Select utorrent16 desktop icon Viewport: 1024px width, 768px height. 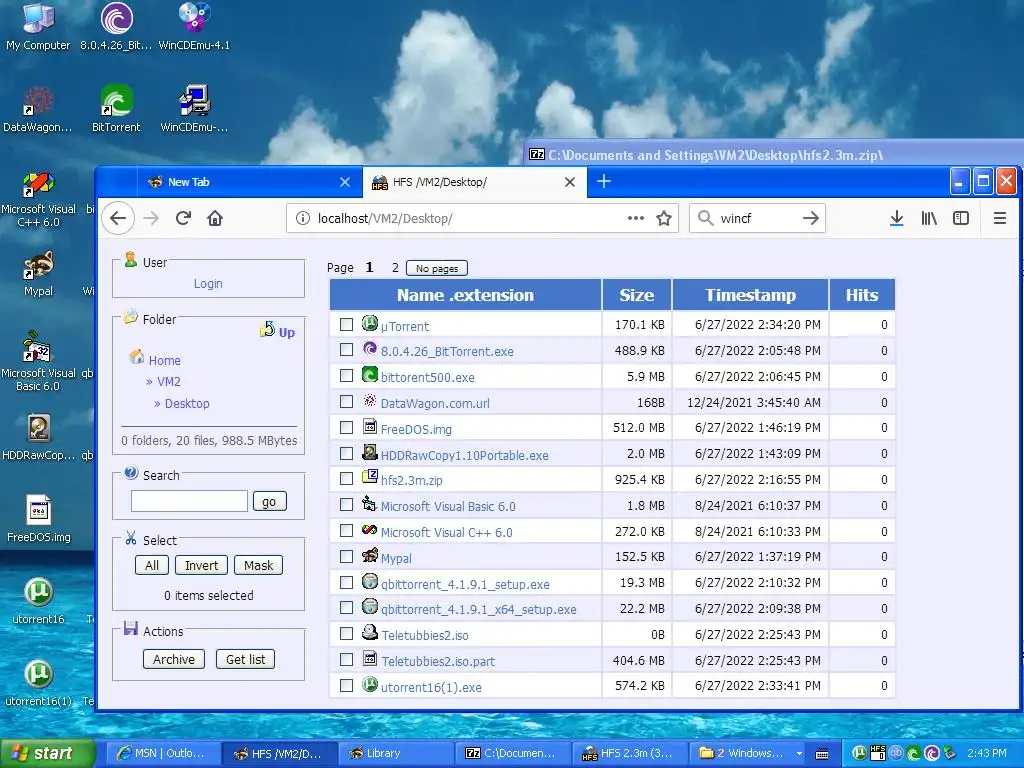[39, 601]
